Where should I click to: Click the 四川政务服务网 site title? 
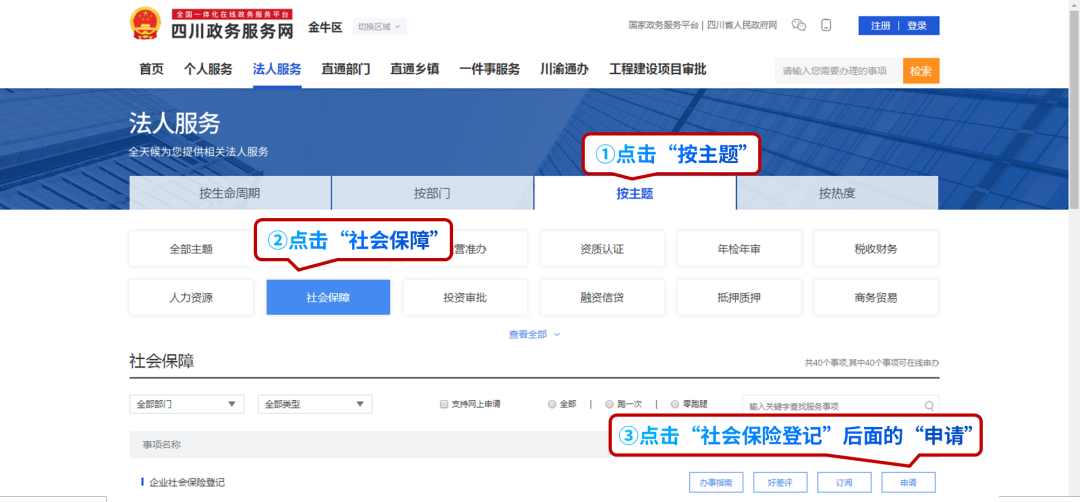(232, 30)
